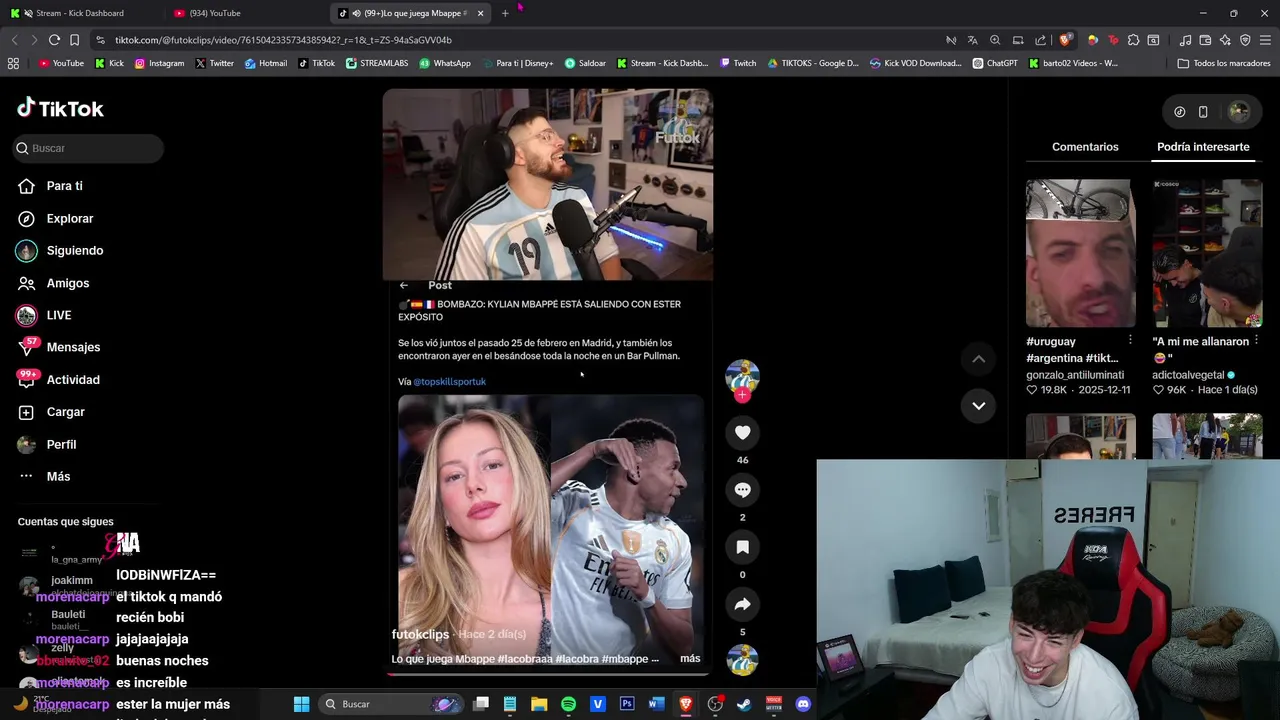
Task: Bookmark this page using the toolbar bookmark icon
Action: click(x=74, y=40)
